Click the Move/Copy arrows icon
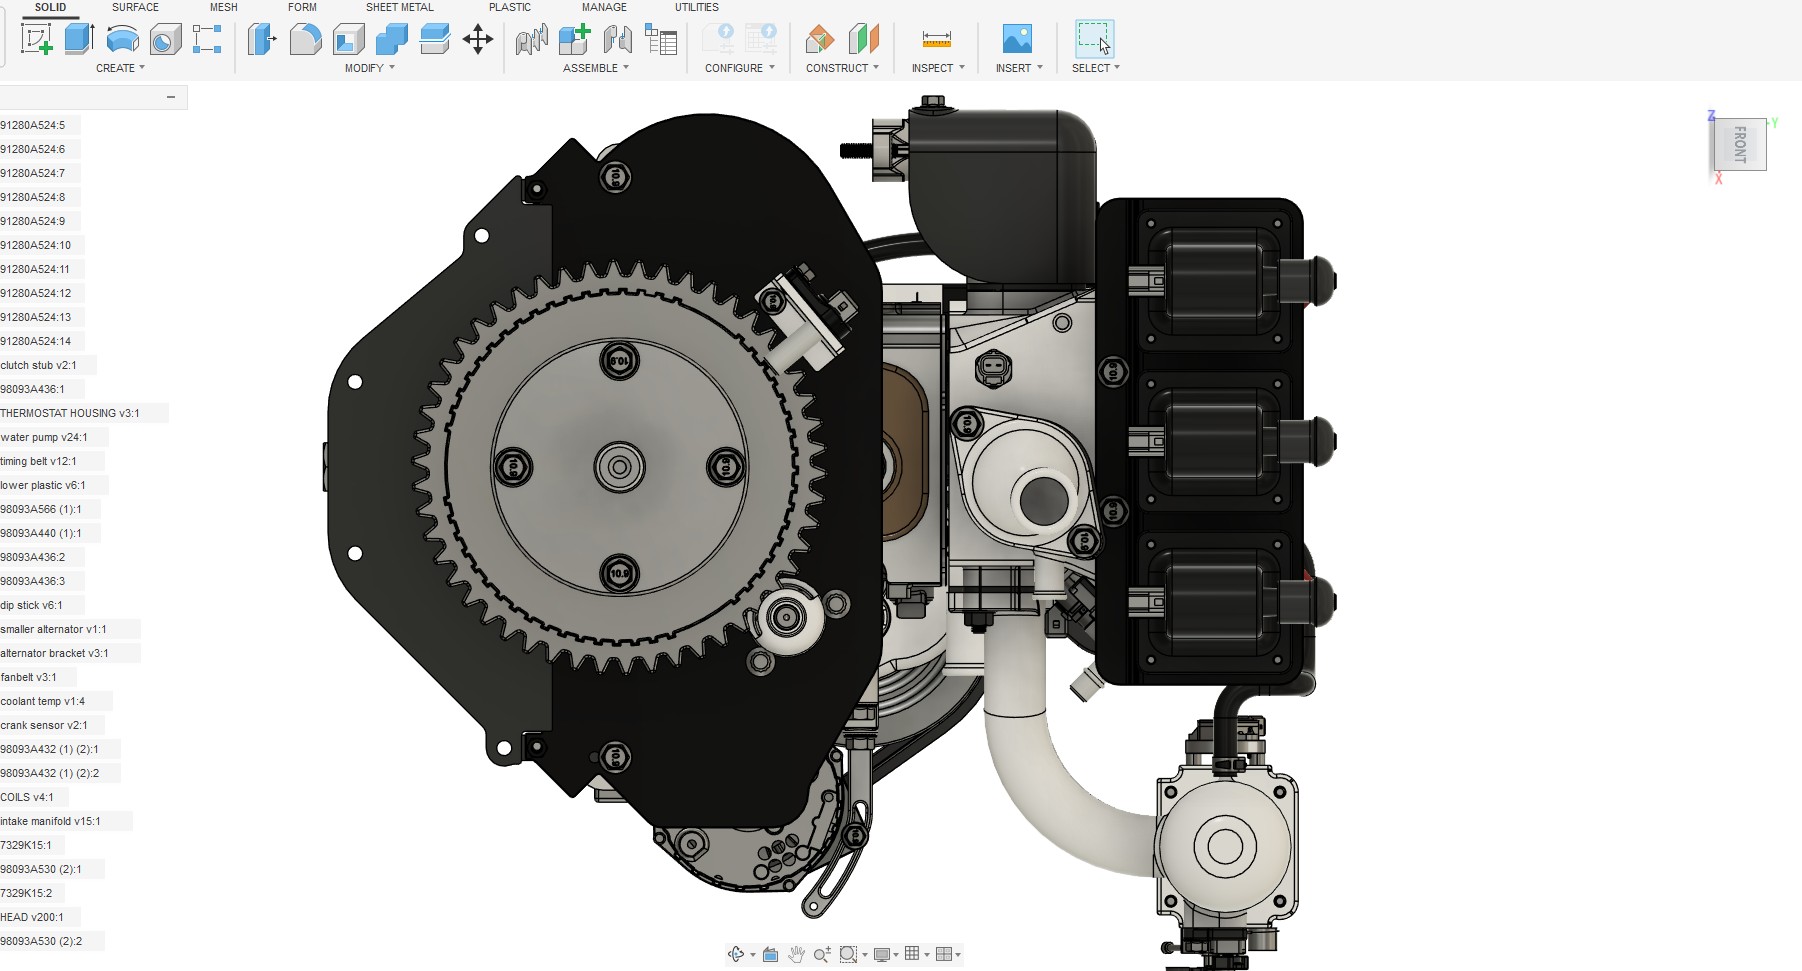This screenshot has height=971, width=1802. tap(478, 39)
